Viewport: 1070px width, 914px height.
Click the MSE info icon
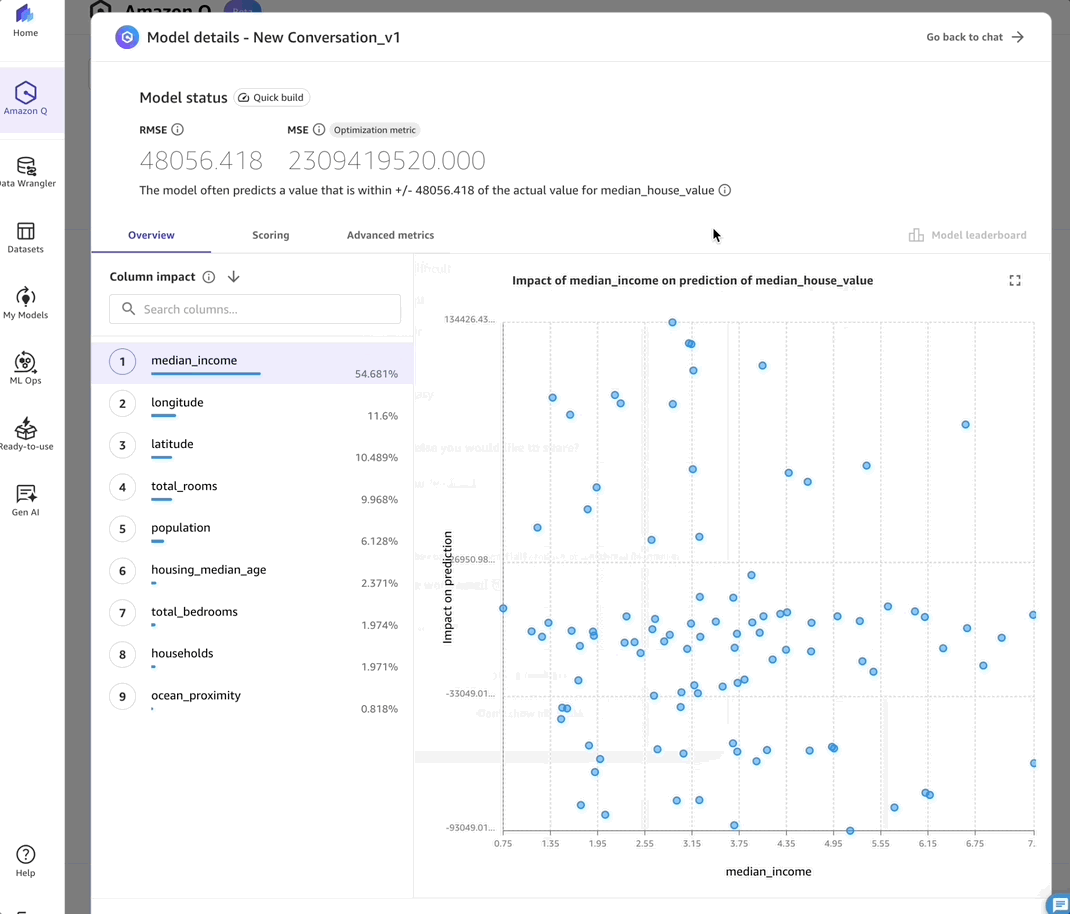click(x=319, y=130)
